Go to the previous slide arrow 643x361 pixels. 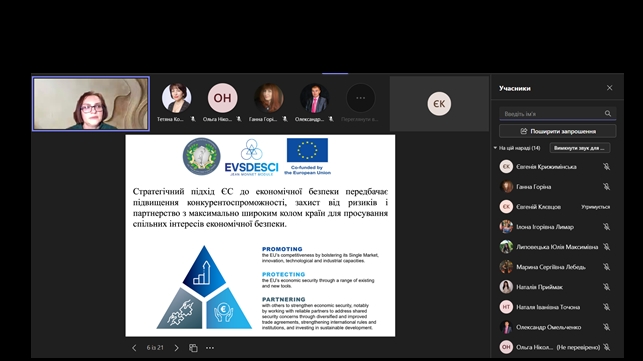point(134,348)
